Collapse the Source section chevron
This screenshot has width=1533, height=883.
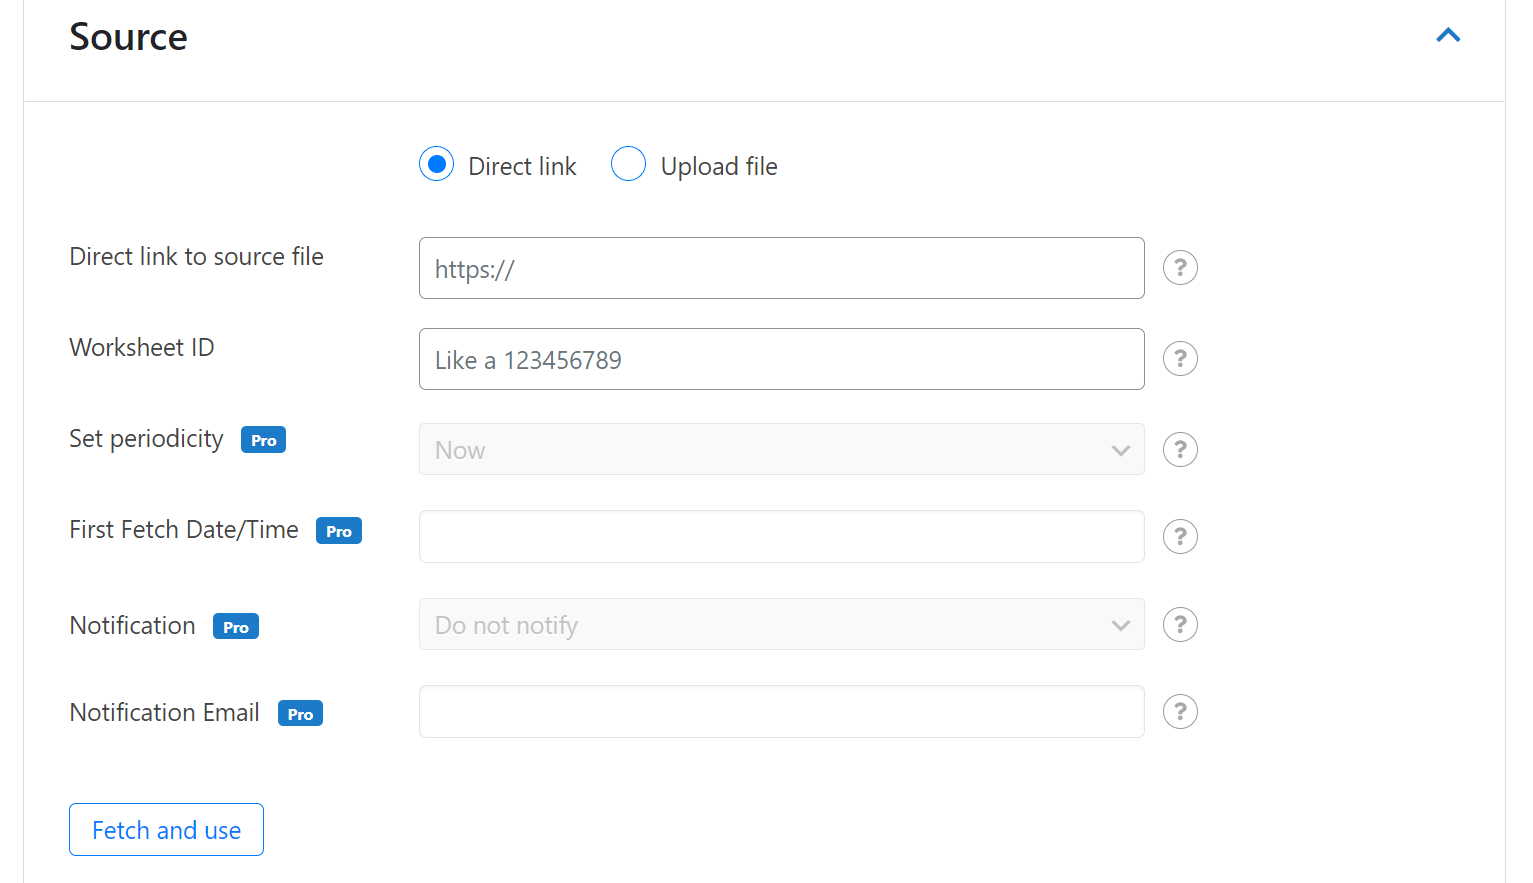(1448, 36)
